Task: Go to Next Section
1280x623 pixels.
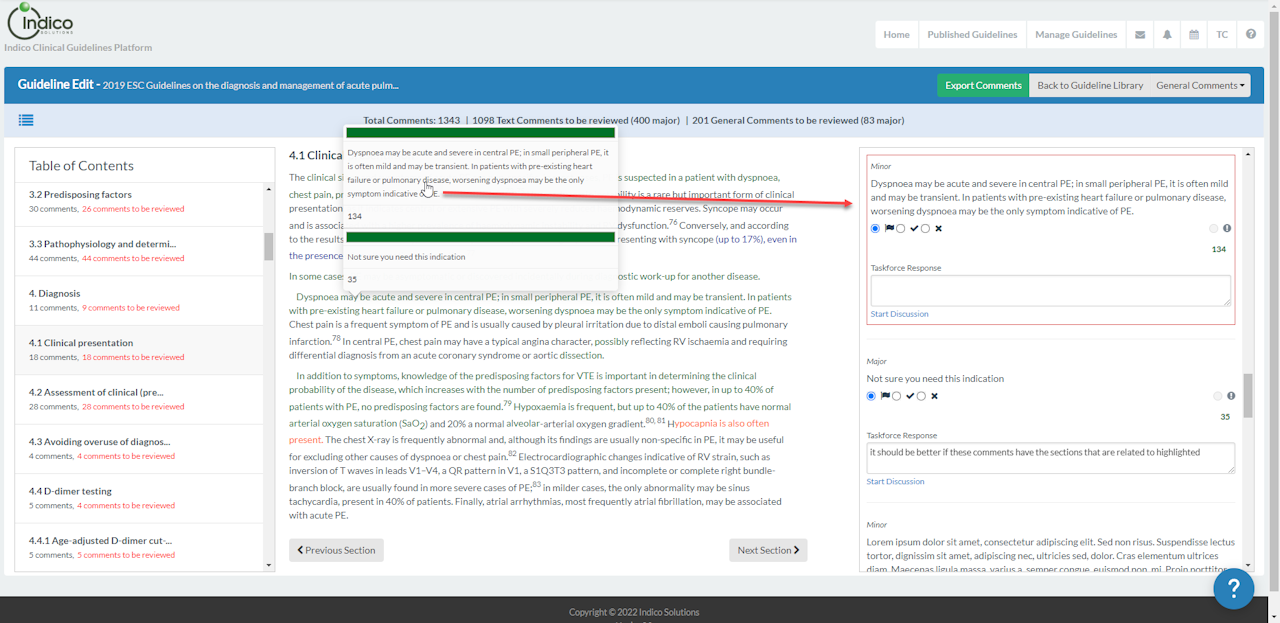Action: tap(768, 550)
